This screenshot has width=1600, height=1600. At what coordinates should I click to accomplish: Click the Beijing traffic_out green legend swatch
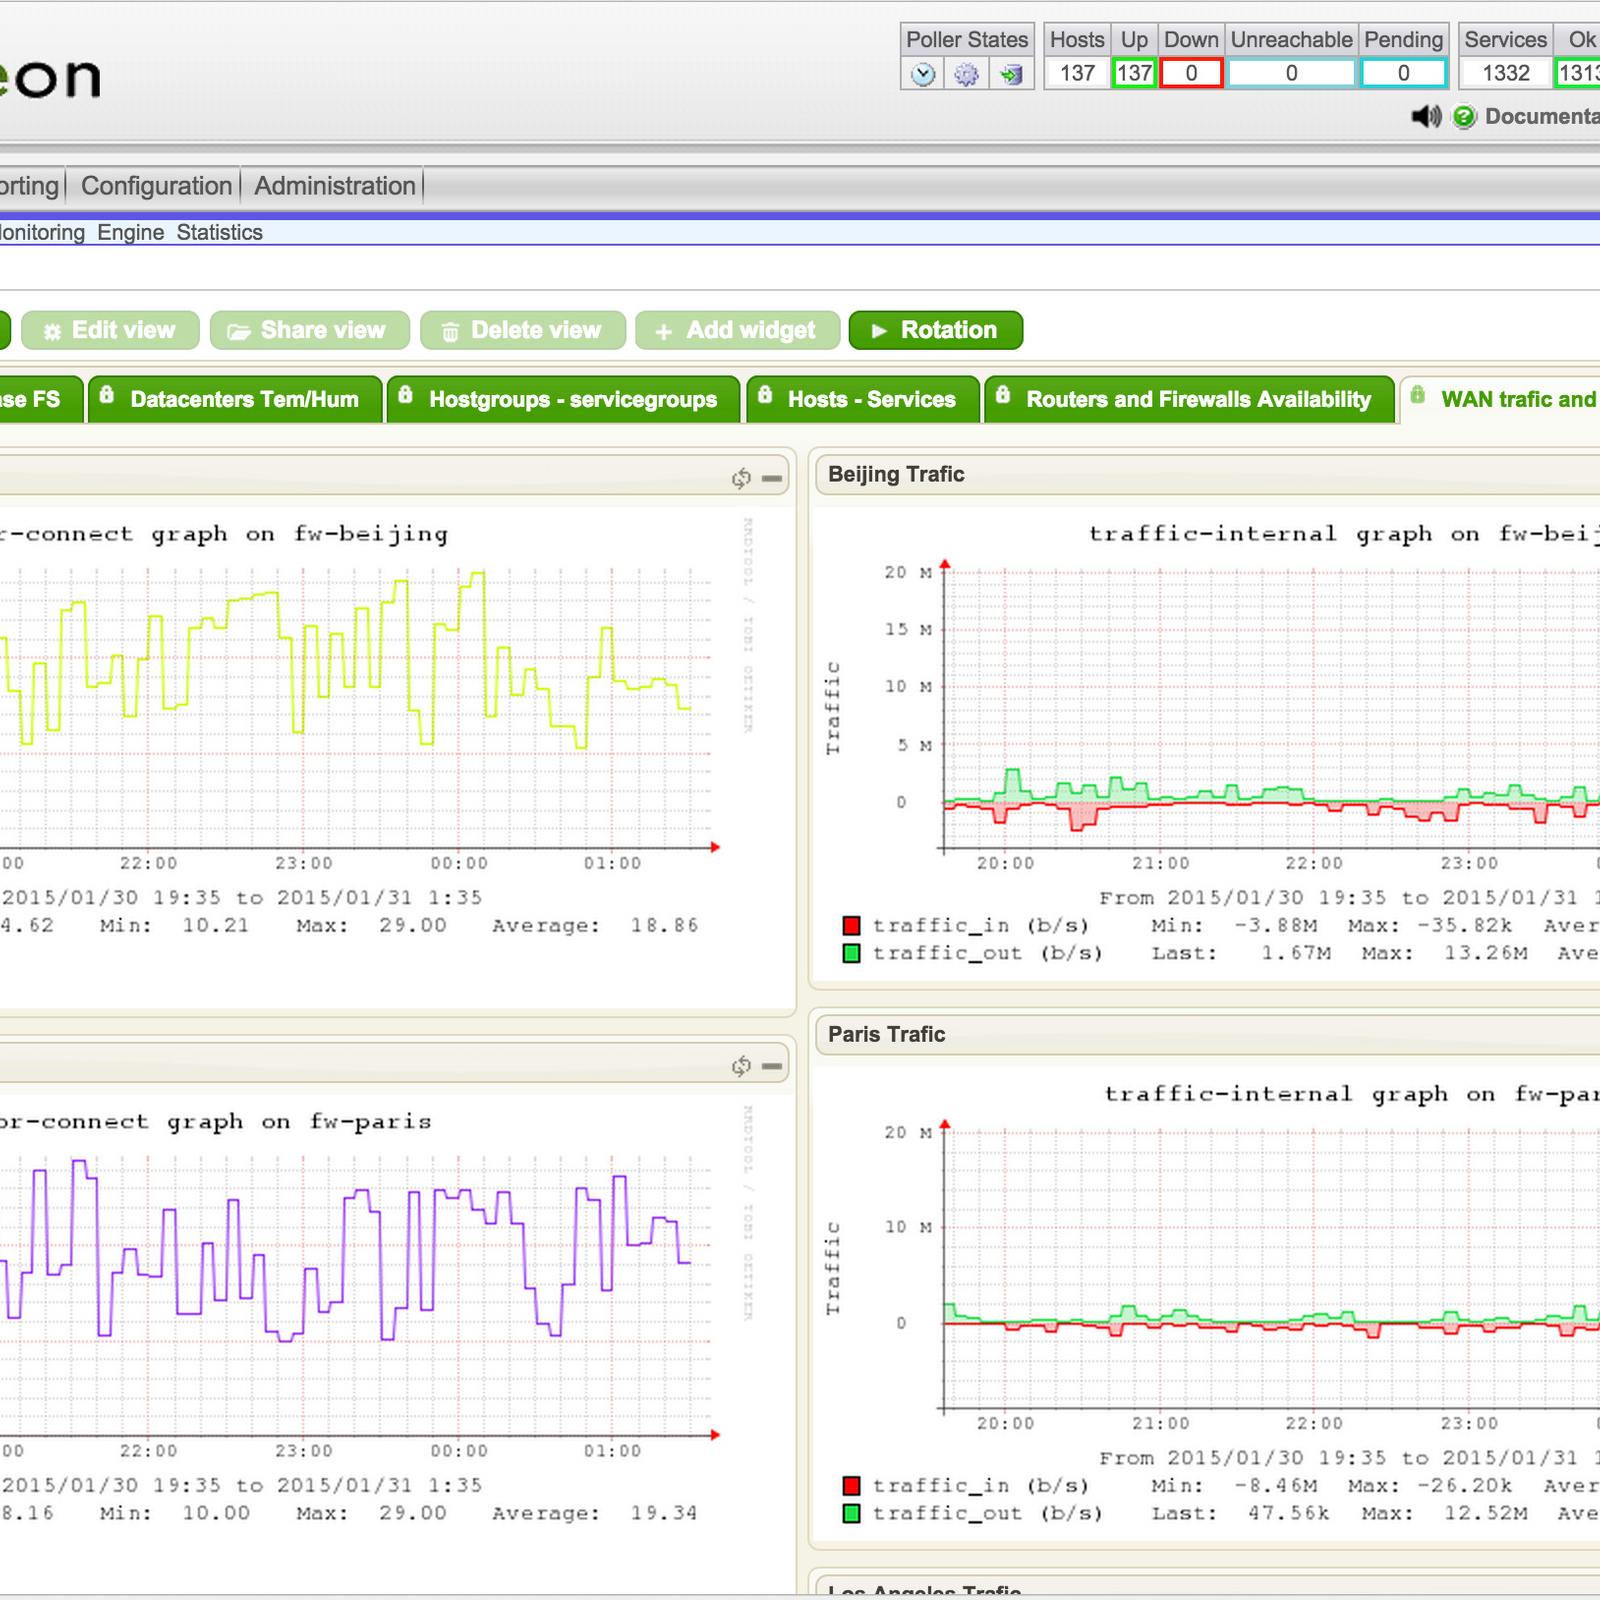tap(851, 954)
